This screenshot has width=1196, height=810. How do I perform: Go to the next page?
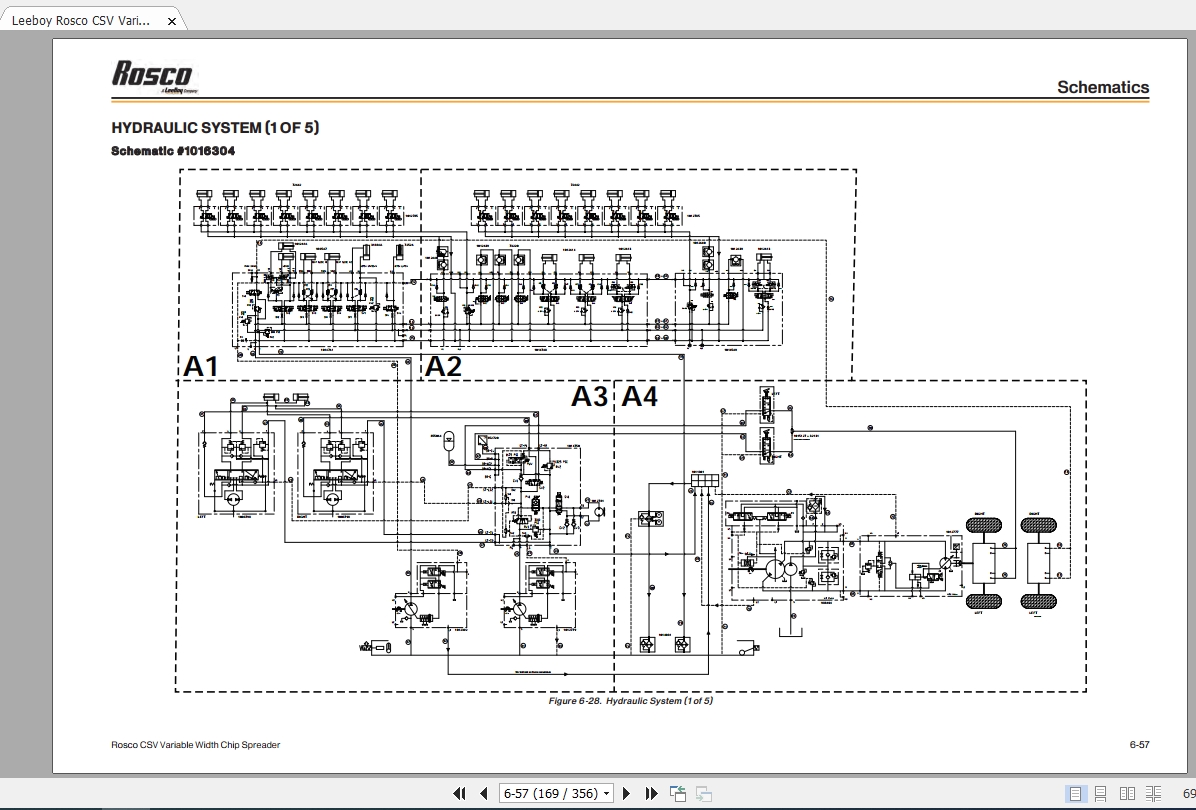626,793
